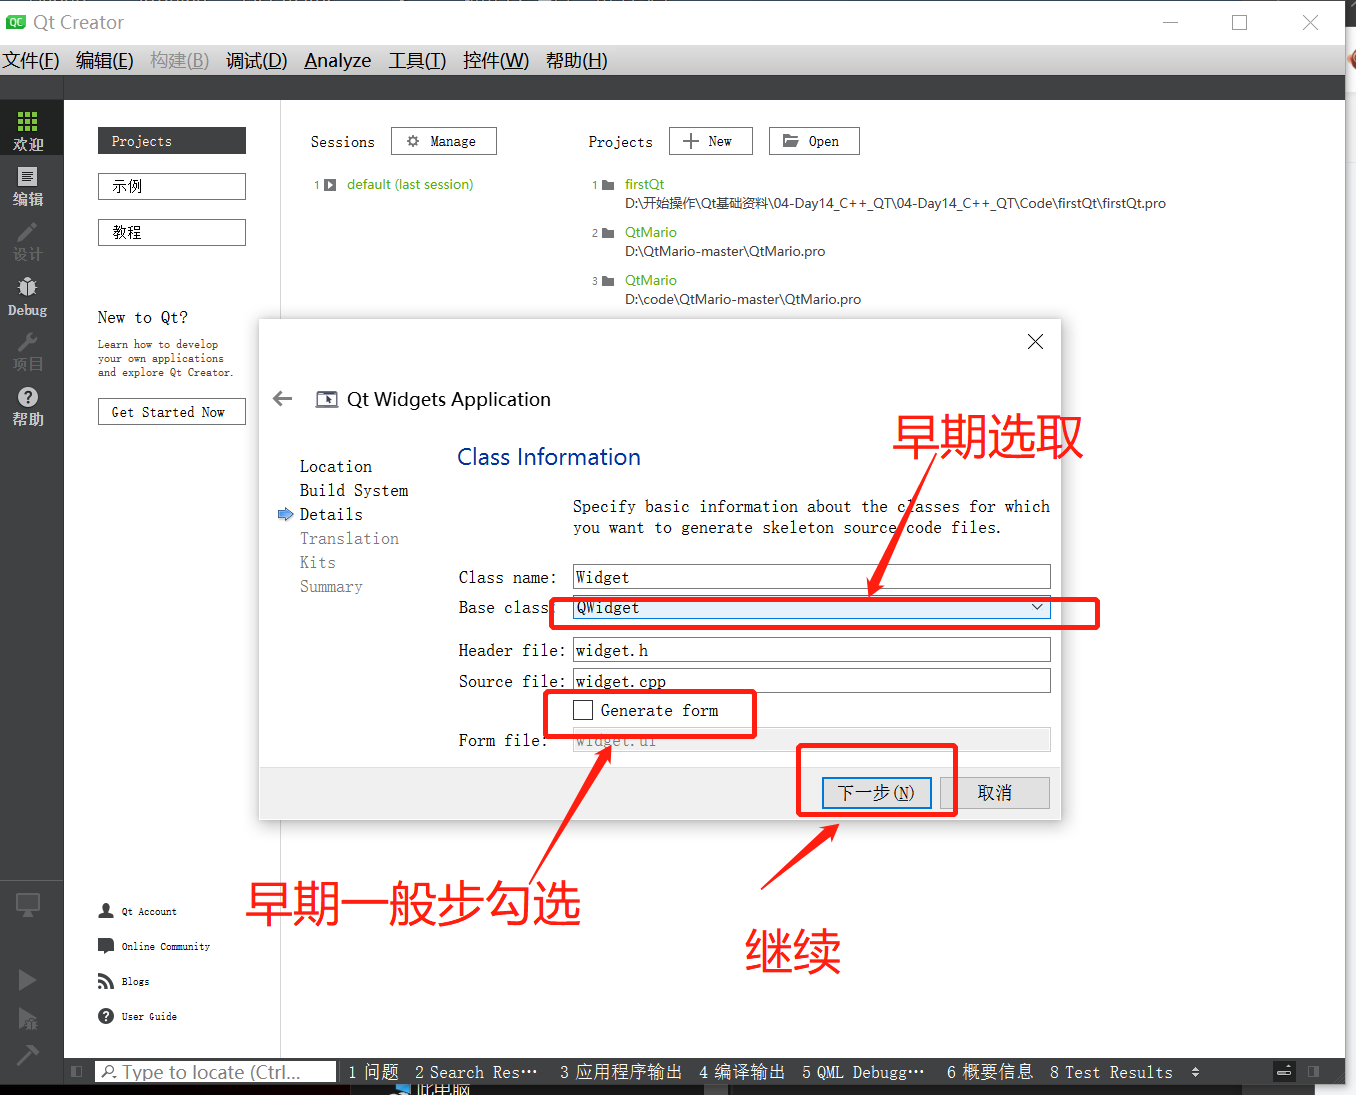Select the 示例 examples button
Viewport: 1356px width, 1095px height.
pyautogui.click(x=172, y=186)
